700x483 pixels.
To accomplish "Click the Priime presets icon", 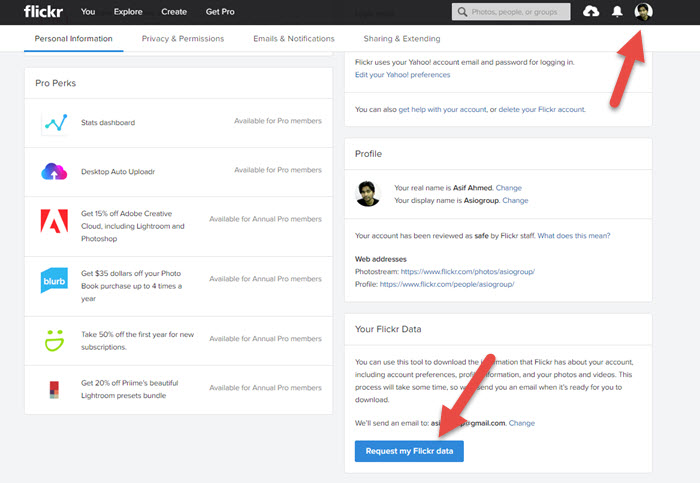I will coord(54,390).
